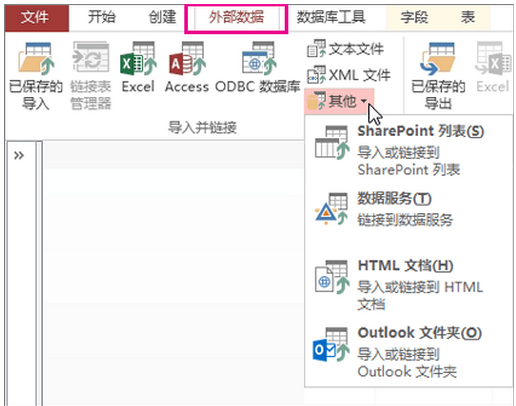Expand the 其他 (More) dropdown arrow
Screen dimensions: 516x406
coord(364,101)
